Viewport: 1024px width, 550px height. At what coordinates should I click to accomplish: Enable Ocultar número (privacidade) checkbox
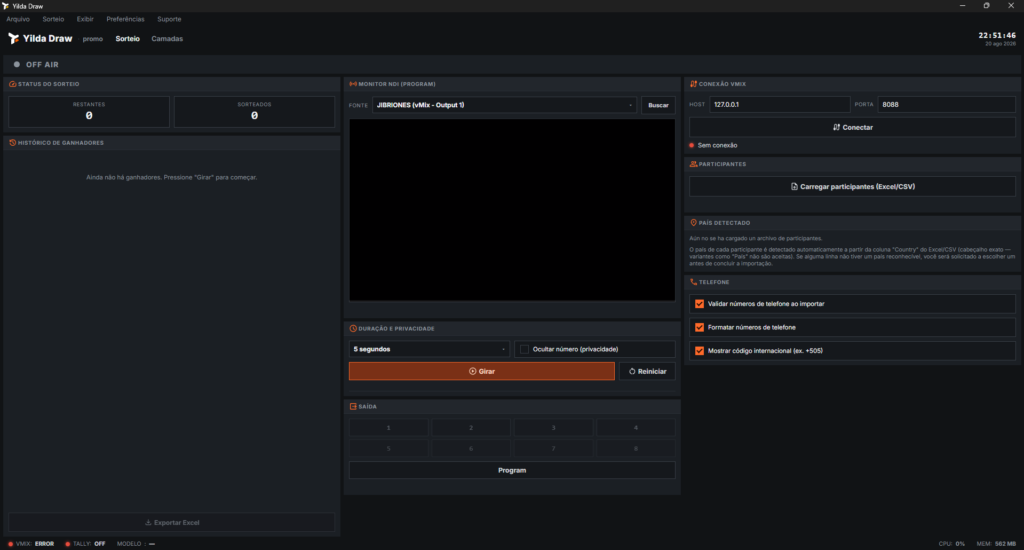click(524, 349)
